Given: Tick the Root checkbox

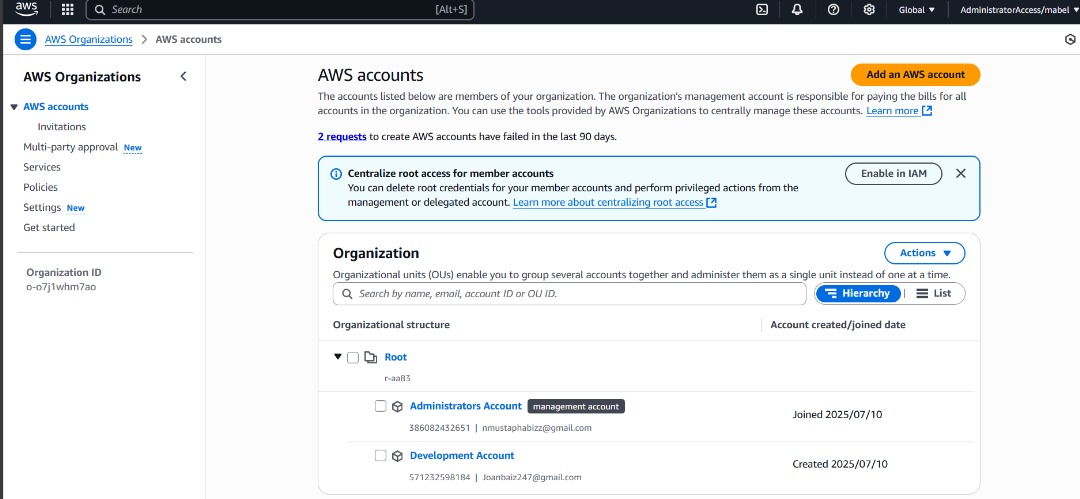Looking at the screenshot, I should (353, 357).
